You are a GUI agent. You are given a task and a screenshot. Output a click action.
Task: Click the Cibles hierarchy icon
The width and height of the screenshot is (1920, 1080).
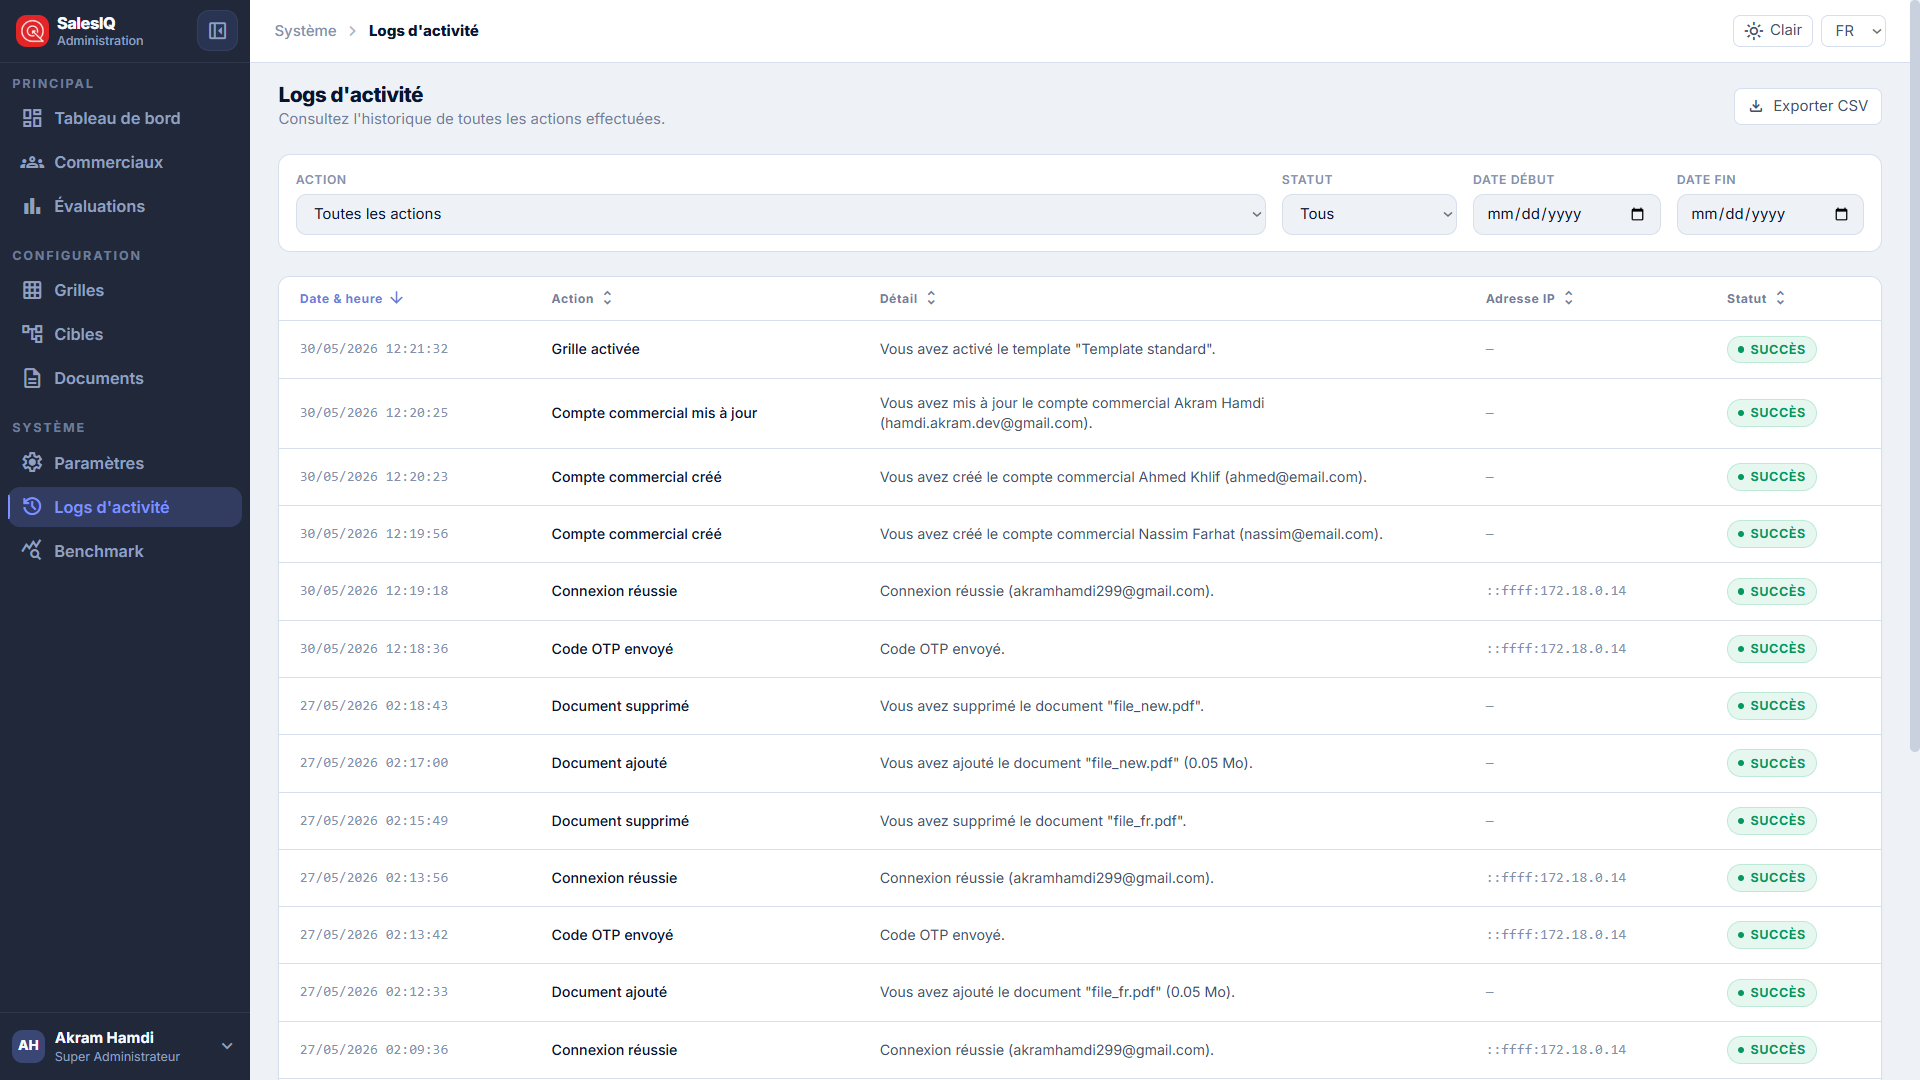point(32,334)
